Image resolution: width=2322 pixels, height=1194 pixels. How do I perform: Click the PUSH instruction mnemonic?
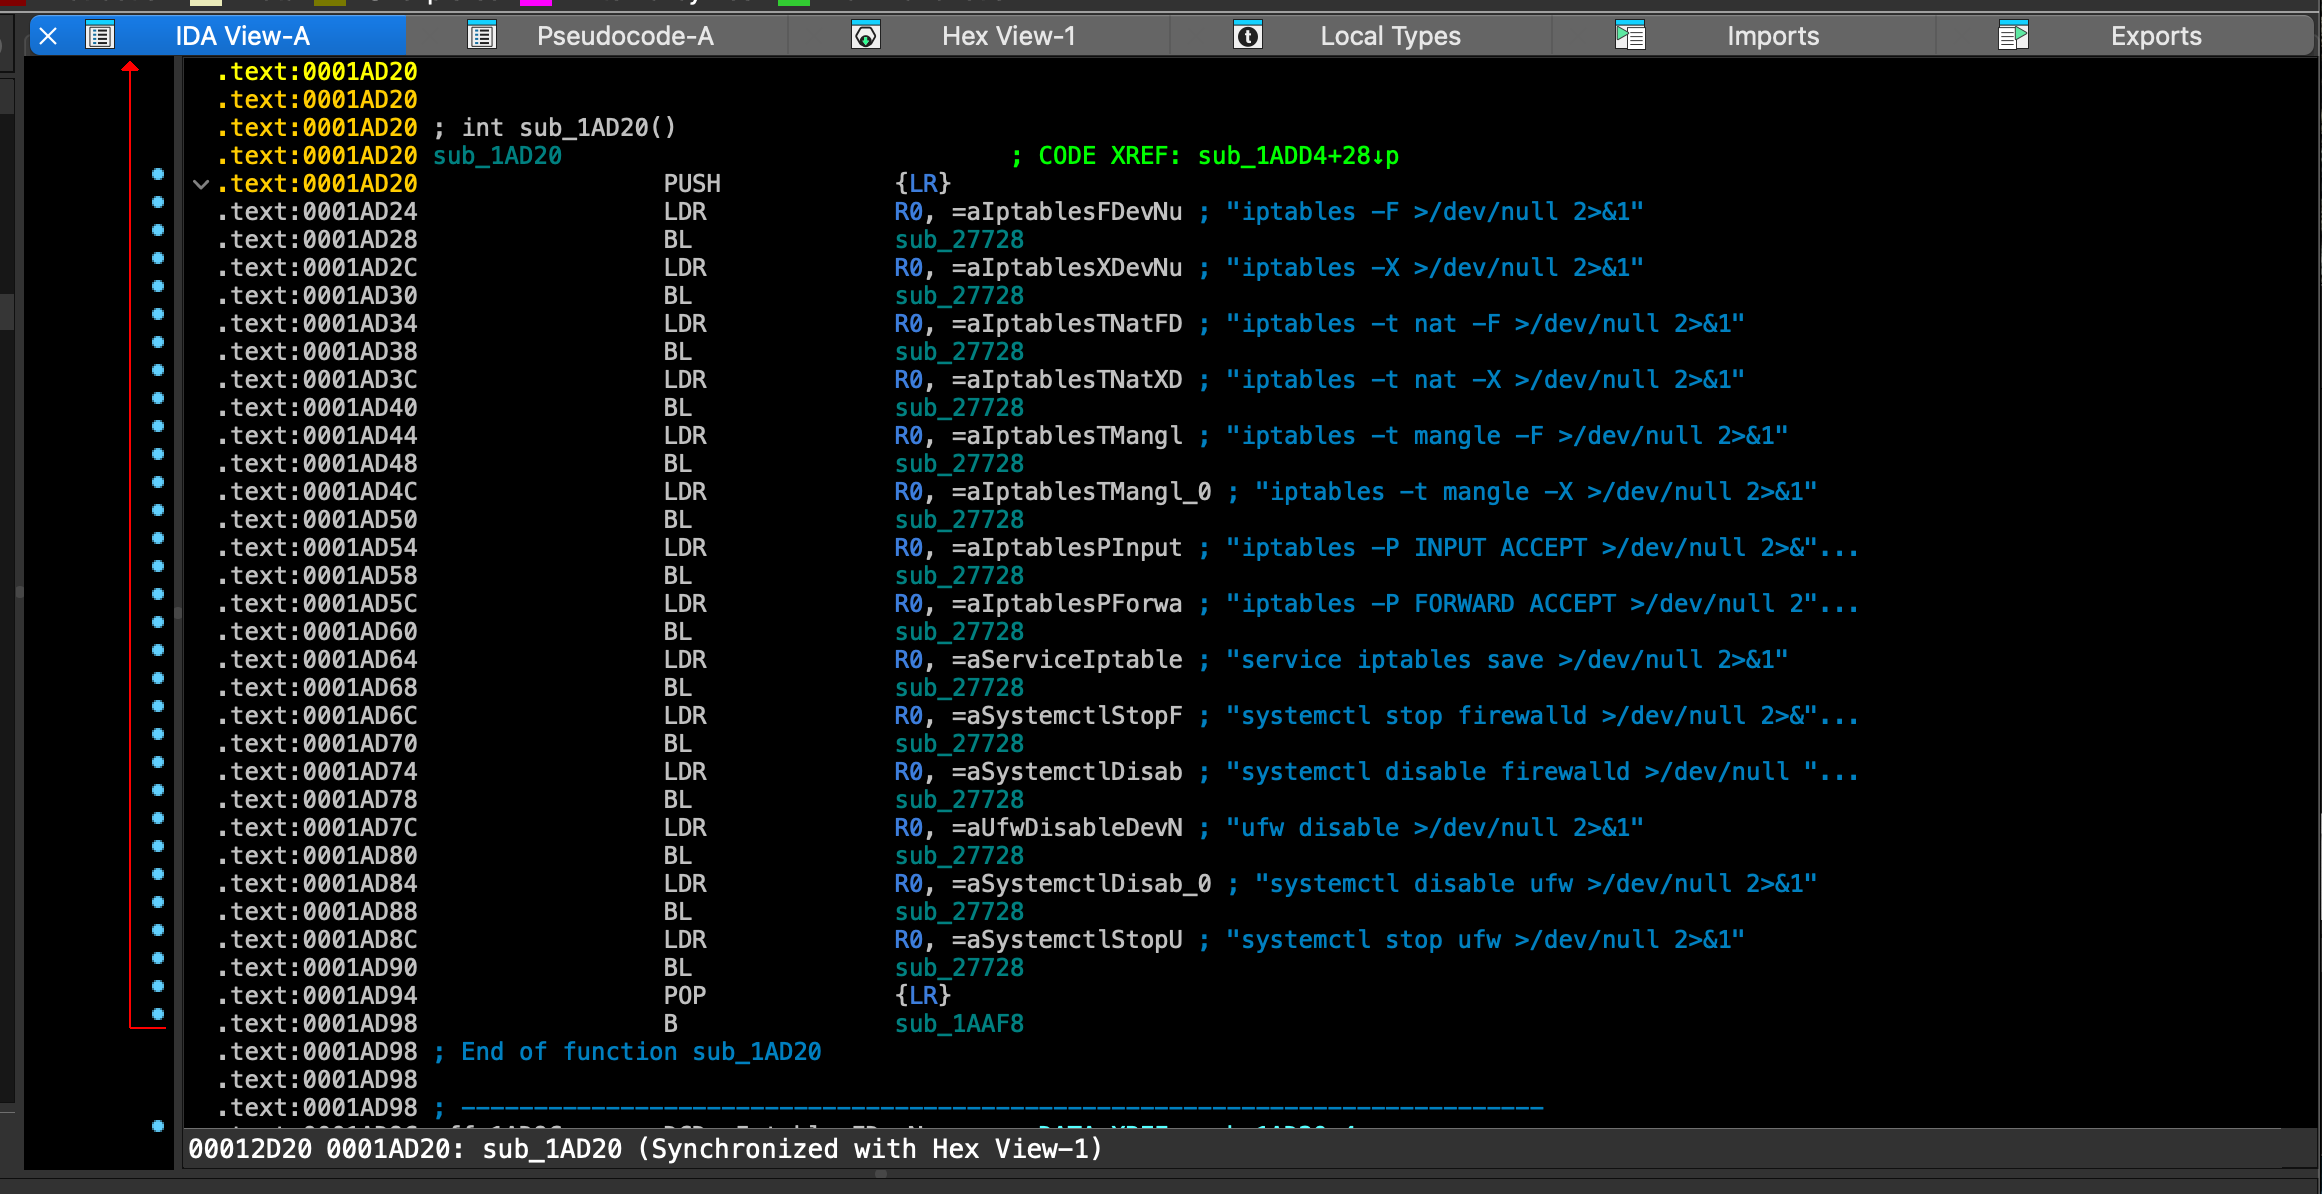[x=692, y=184]
